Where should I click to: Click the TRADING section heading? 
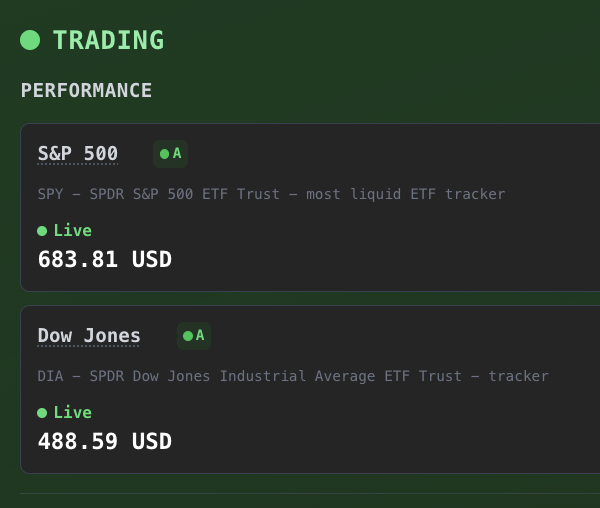click(108, 40)
